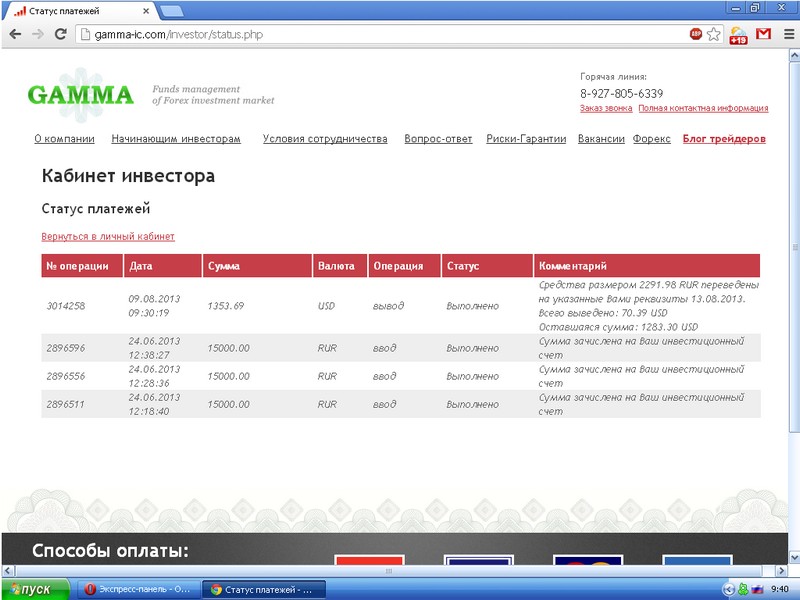Click the Gmail extension icon

(763, 34)
